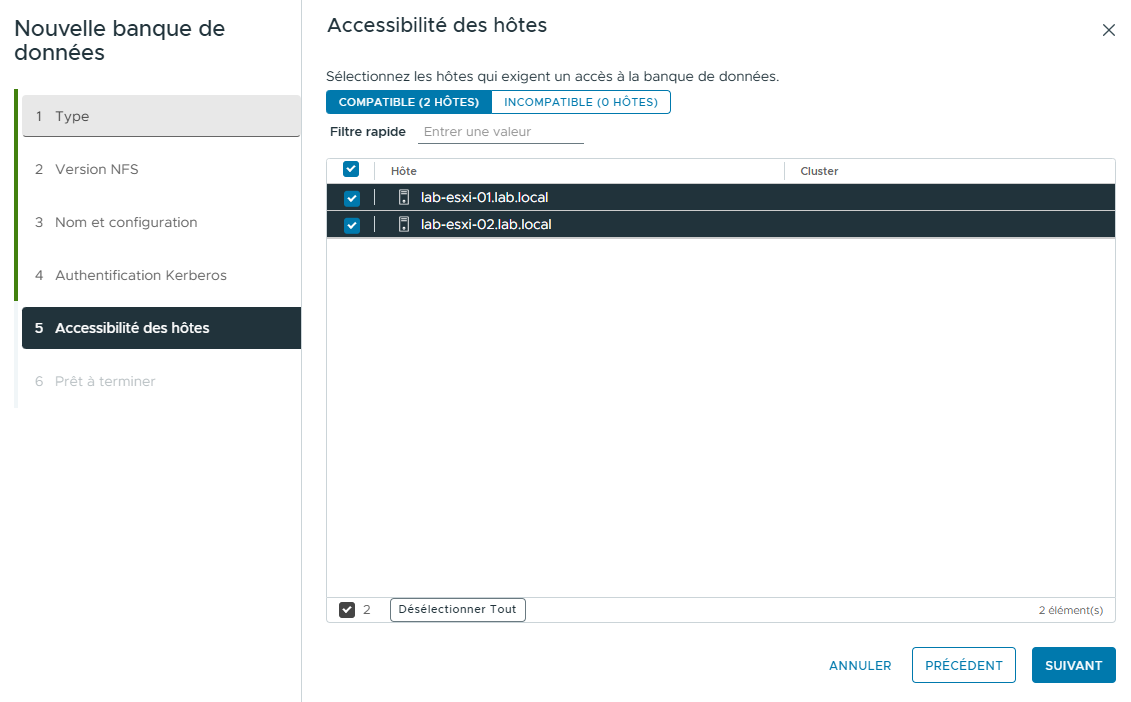This screenshot has width=1131, height=702.
Task: Toggle the select-all checkbox in the header
Action: [351, 169]
